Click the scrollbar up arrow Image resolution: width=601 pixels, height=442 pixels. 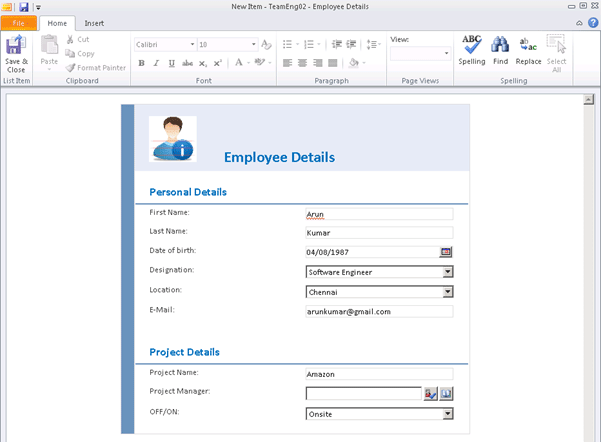point(588,100)
